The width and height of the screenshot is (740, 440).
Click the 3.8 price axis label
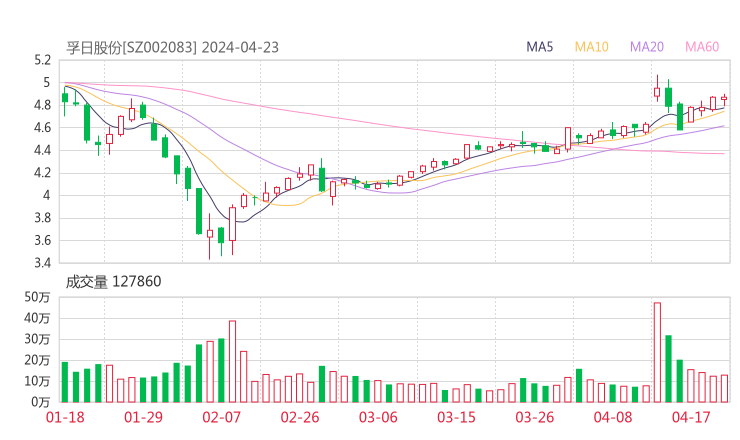(x=42, y=218)
